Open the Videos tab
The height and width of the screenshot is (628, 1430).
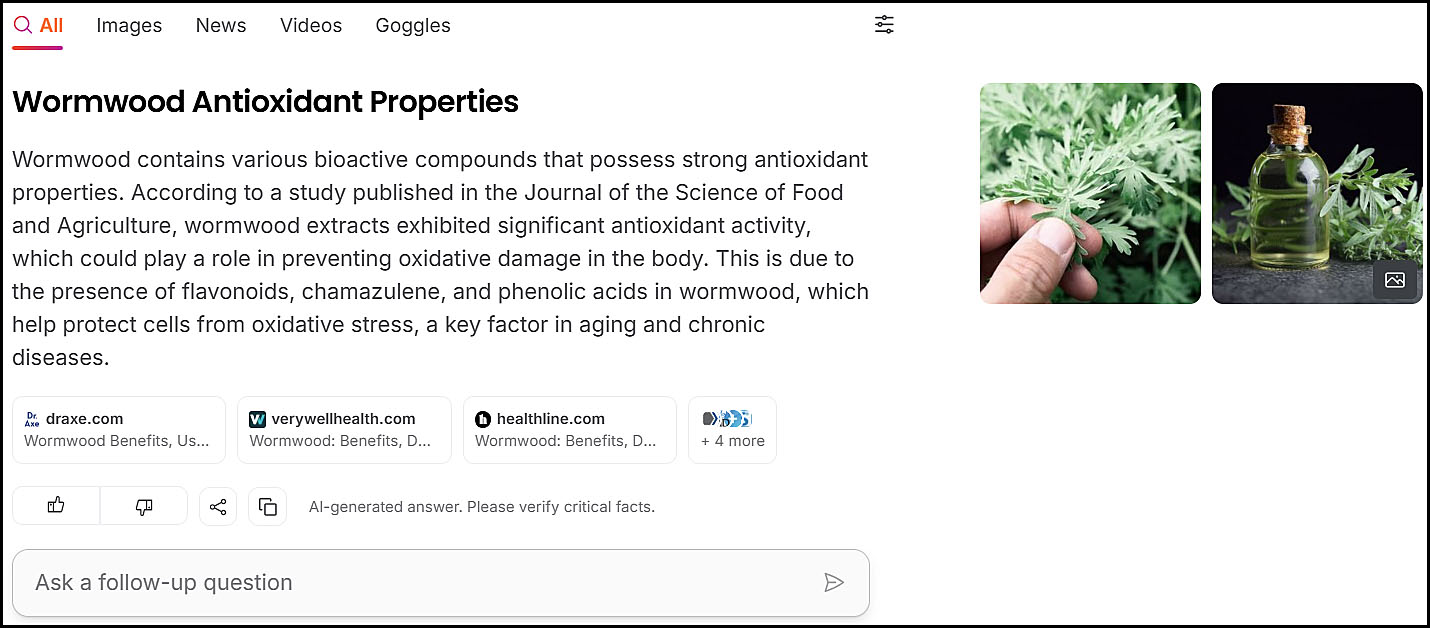pyautogui.click(x=311, y=26)
